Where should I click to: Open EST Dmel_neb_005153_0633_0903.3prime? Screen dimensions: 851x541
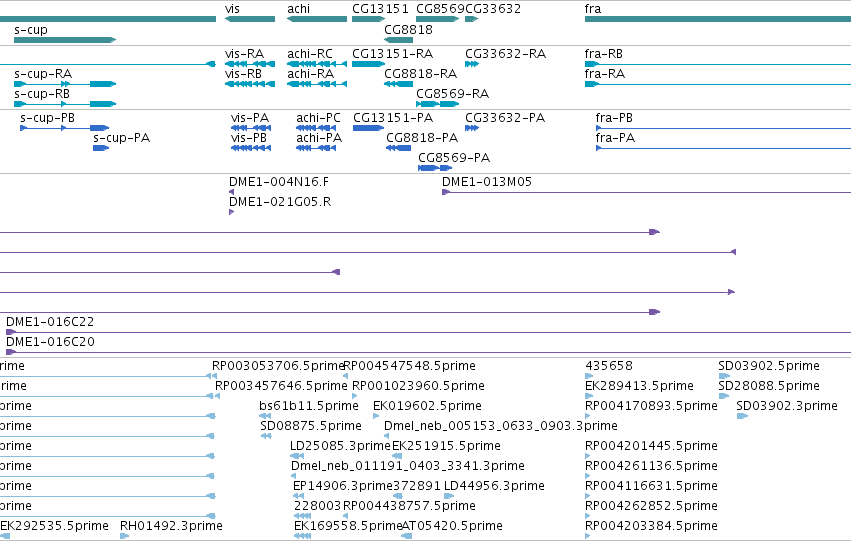[x=501, y=426]
